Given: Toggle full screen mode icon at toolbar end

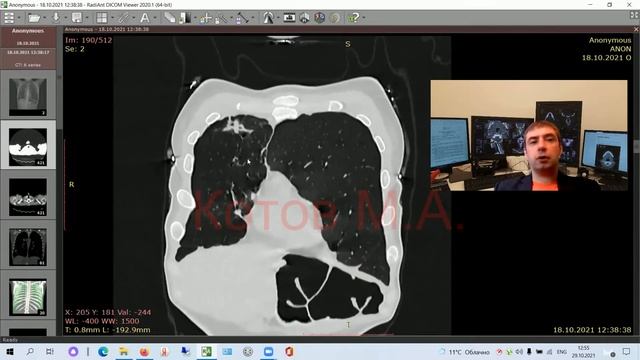Looking at the screenshot, I should pos(634,16).
